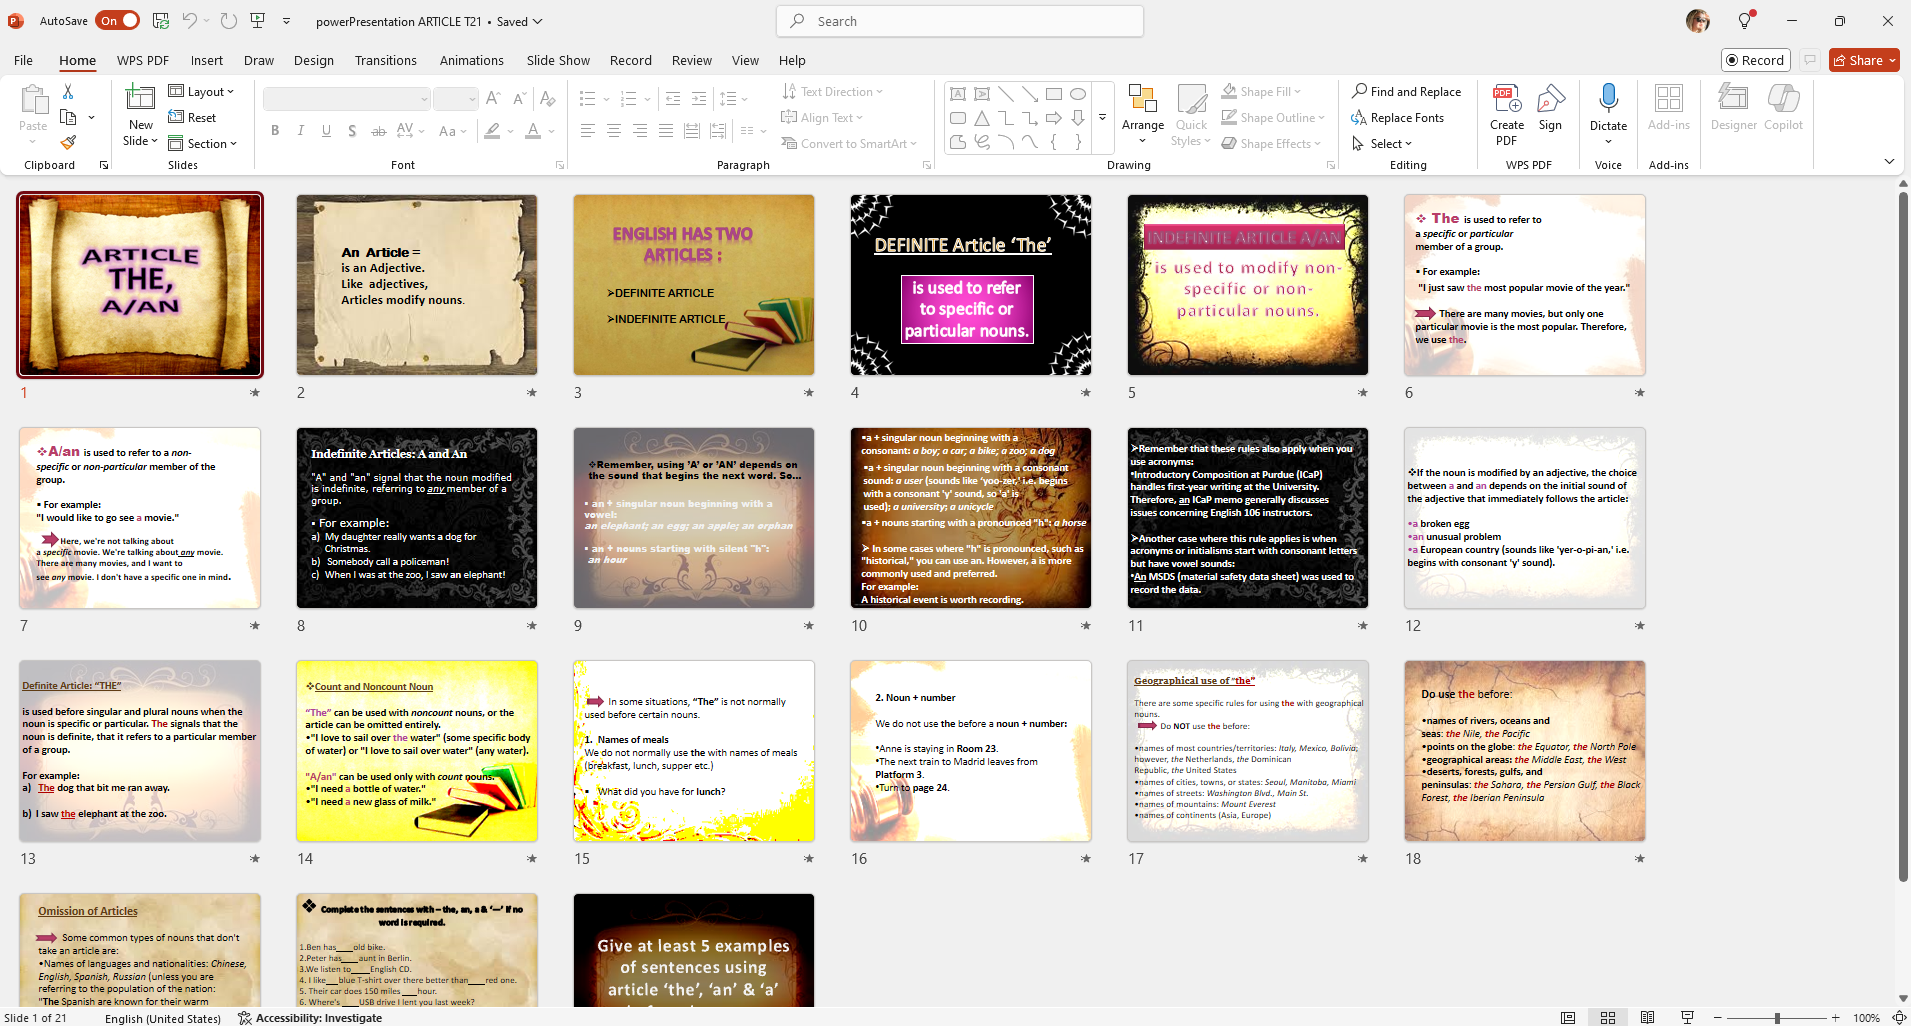Image resolution: width=1911 pixels, height=1026 pixels.
Task: Click the lightbulb help icon
Action: pos(1745,21)
